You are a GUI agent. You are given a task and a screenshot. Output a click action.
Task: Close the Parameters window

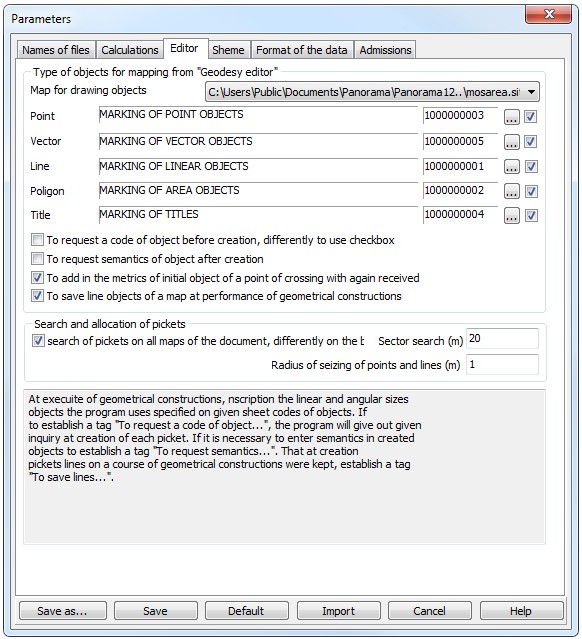[549, 14]
